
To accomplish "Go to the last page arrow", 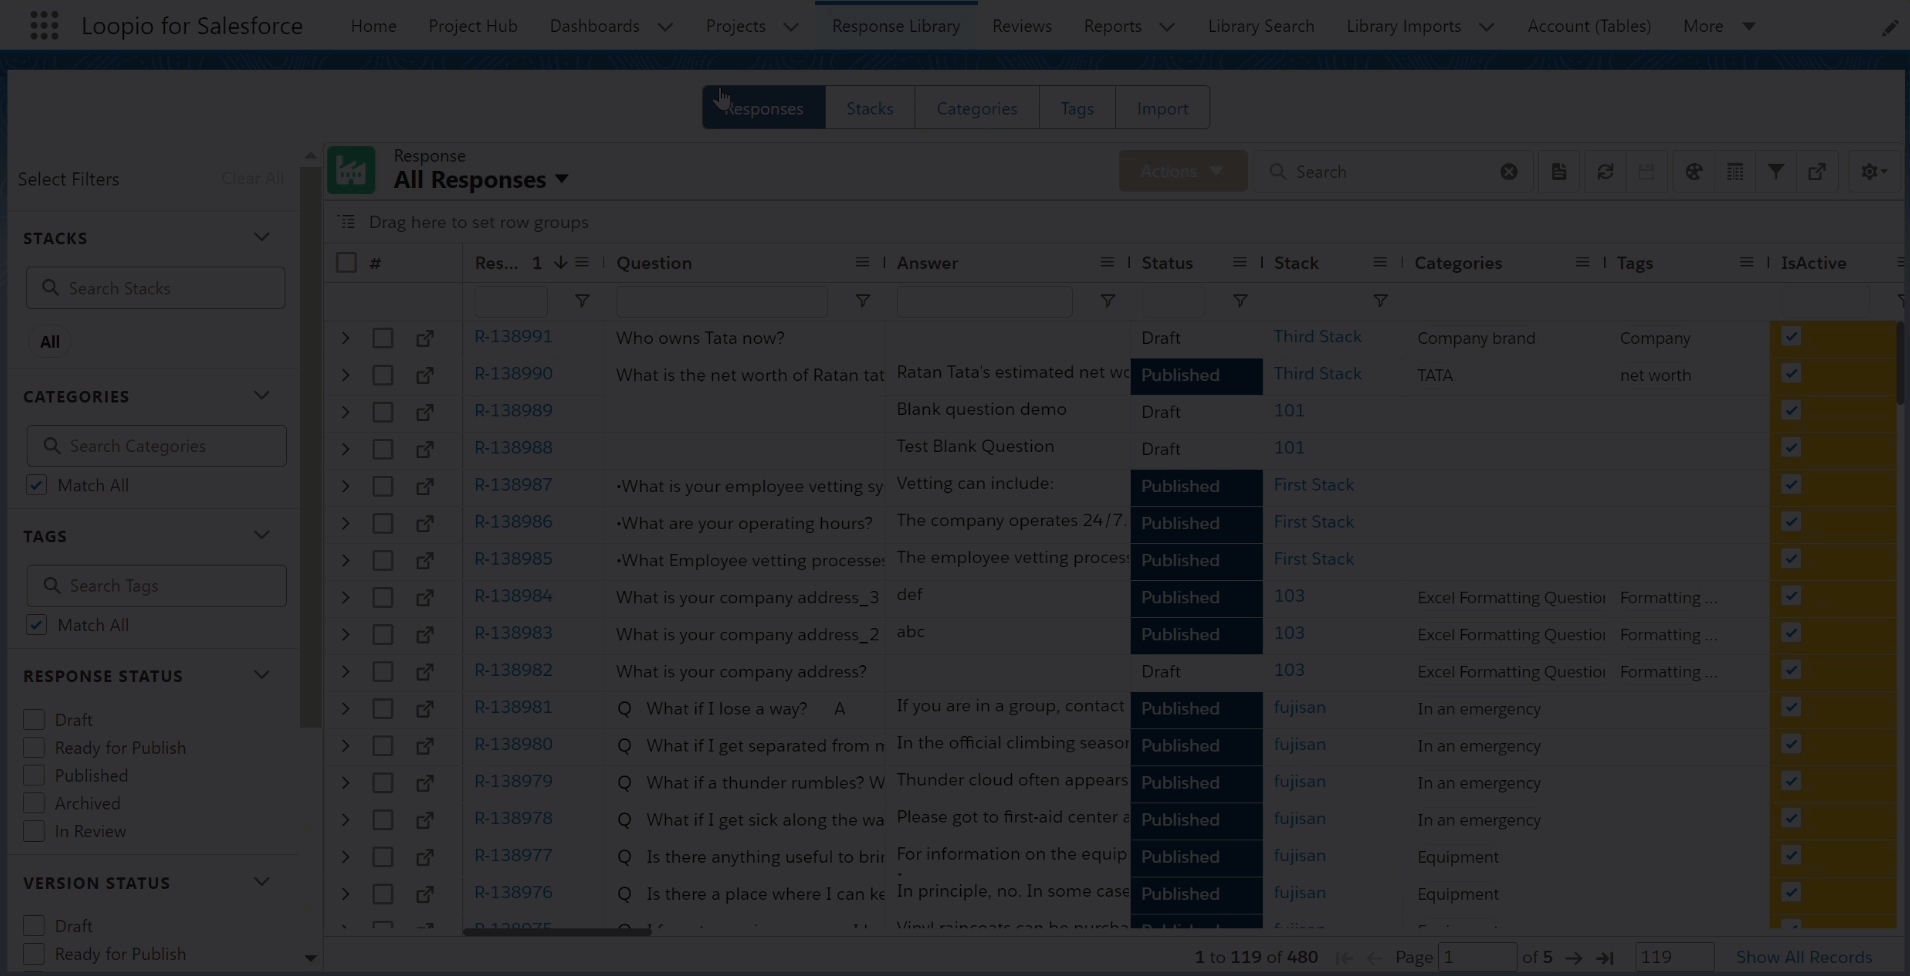I will [1605, 958].
